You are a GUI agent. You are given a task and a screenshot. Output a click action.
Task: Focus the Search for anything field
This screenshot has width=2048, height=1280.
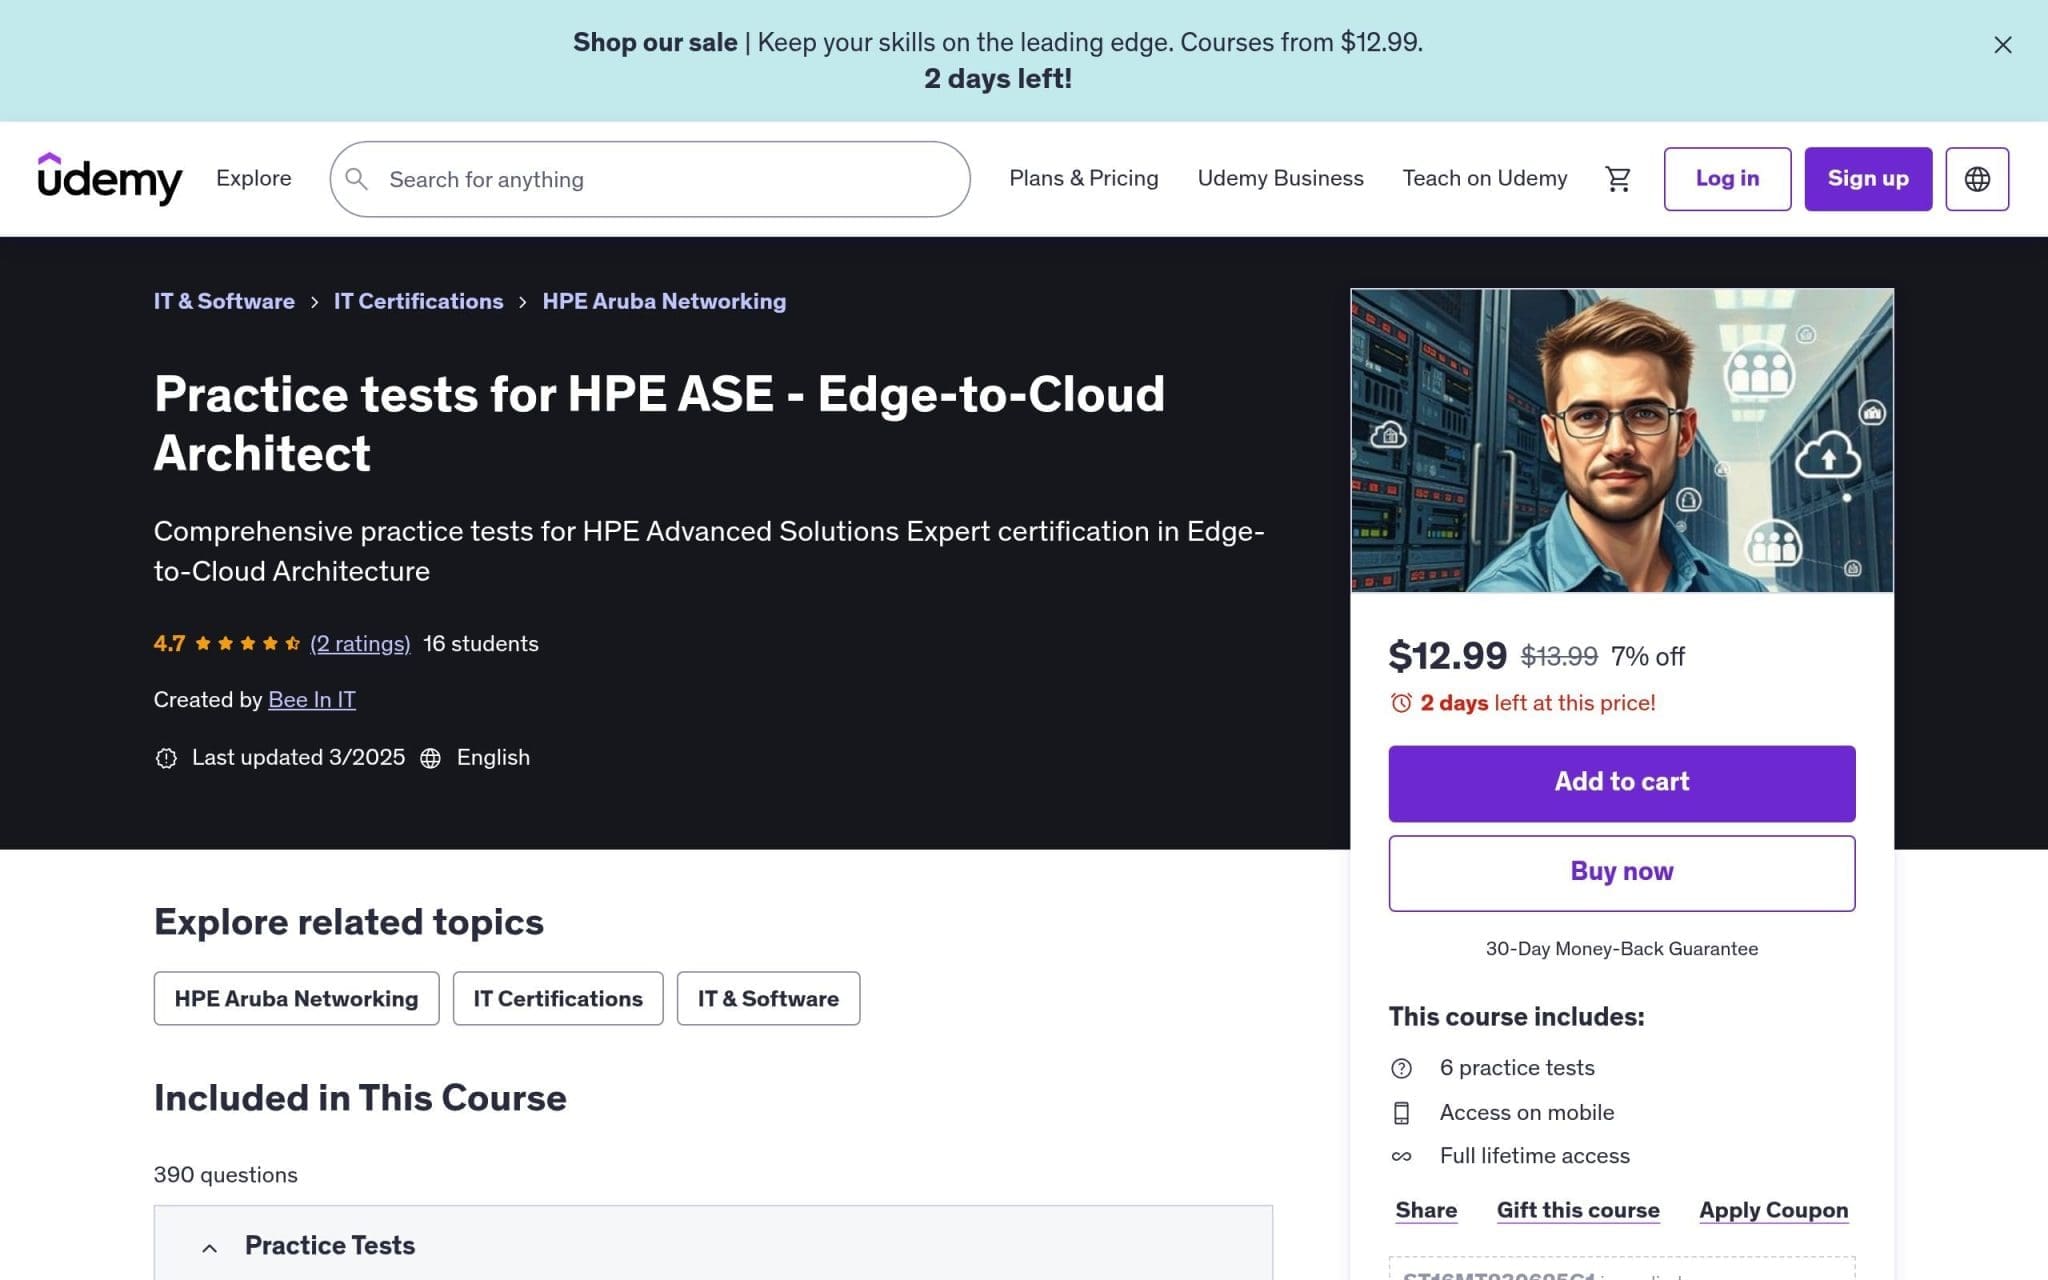click(x=650, y=179)
